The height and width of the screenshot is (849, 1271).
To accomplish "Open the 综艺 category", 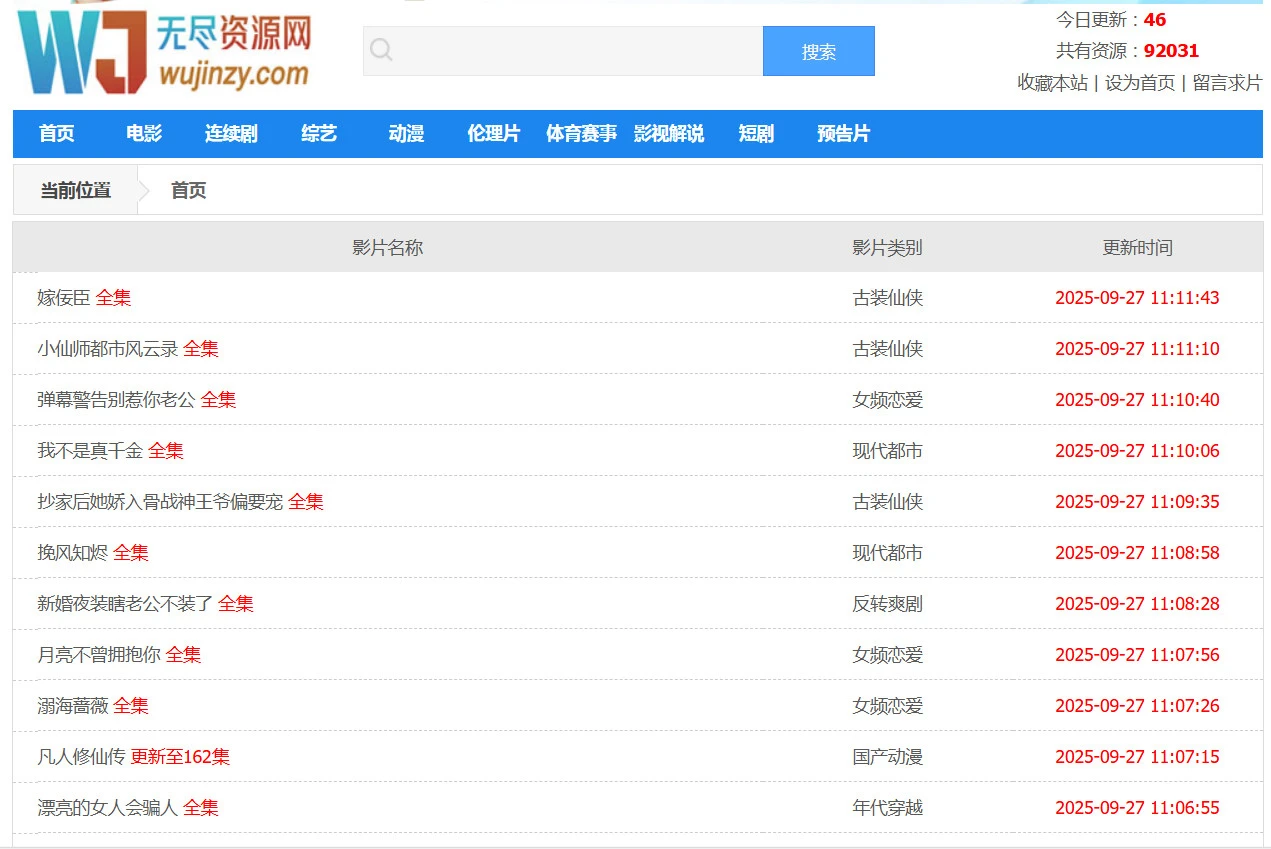I will [x=317, y=133].
